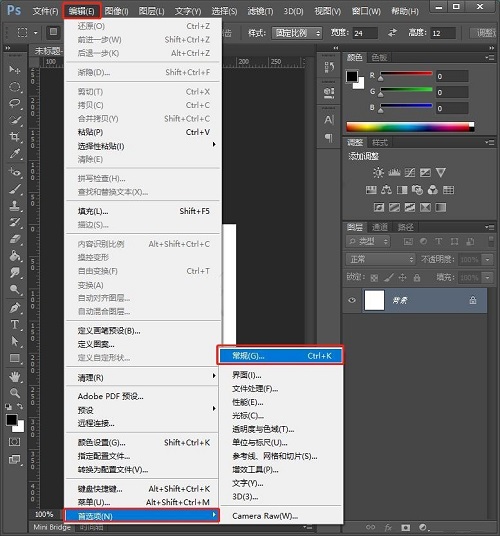This screenshot has width=500, height=536.
Task: Click 粘贴(P) in edit menu
Action: click(143, 132)
